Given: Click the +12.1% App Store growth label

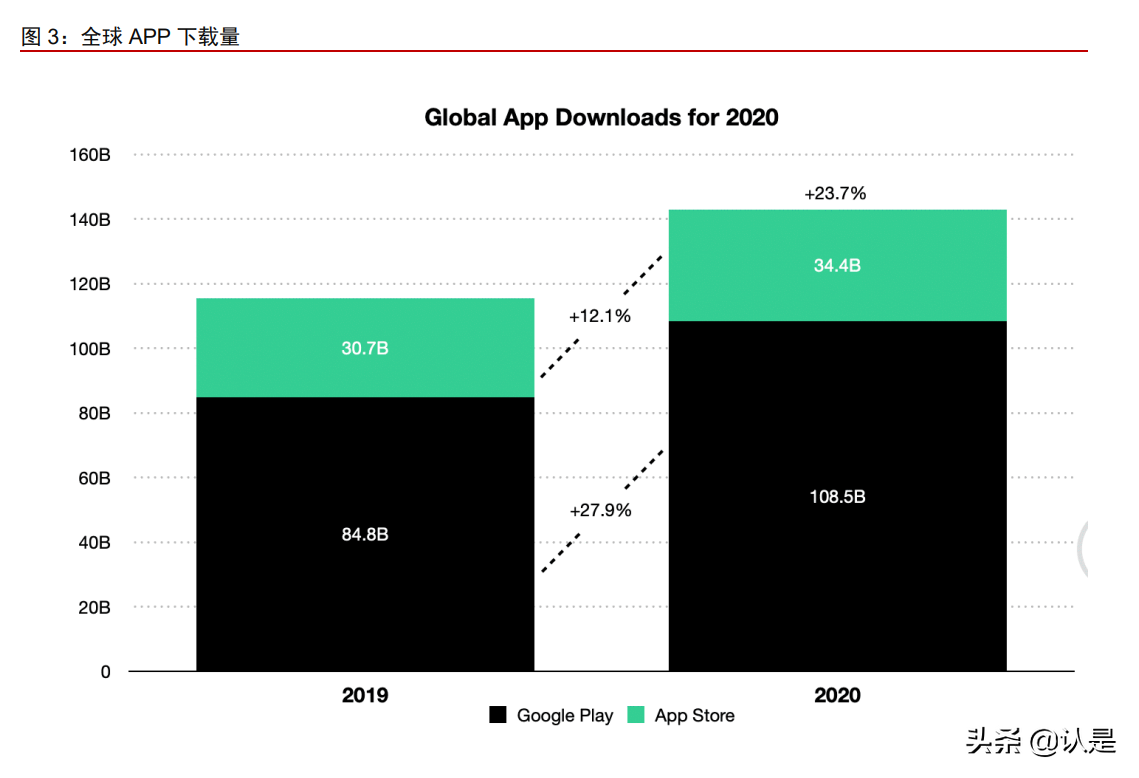Looking at the screenshot, I should click(600, 316).
